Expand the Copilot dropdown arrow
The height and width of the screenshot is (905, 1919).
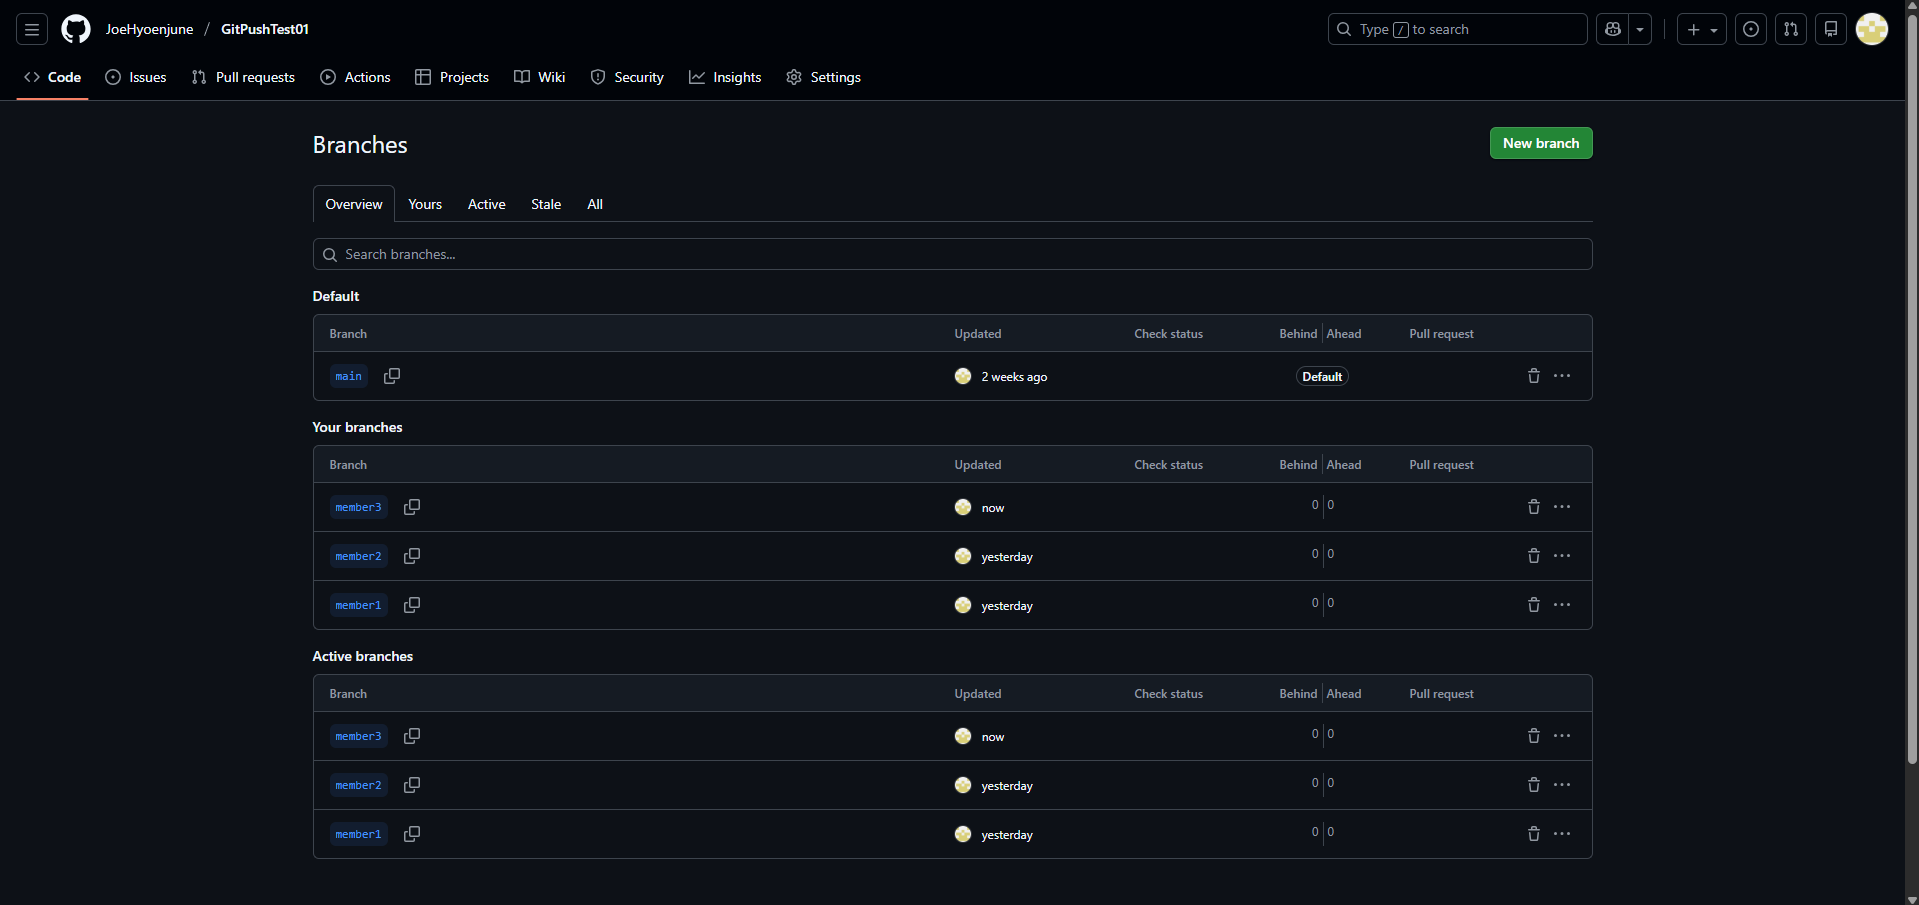(x=1640, y=29)
